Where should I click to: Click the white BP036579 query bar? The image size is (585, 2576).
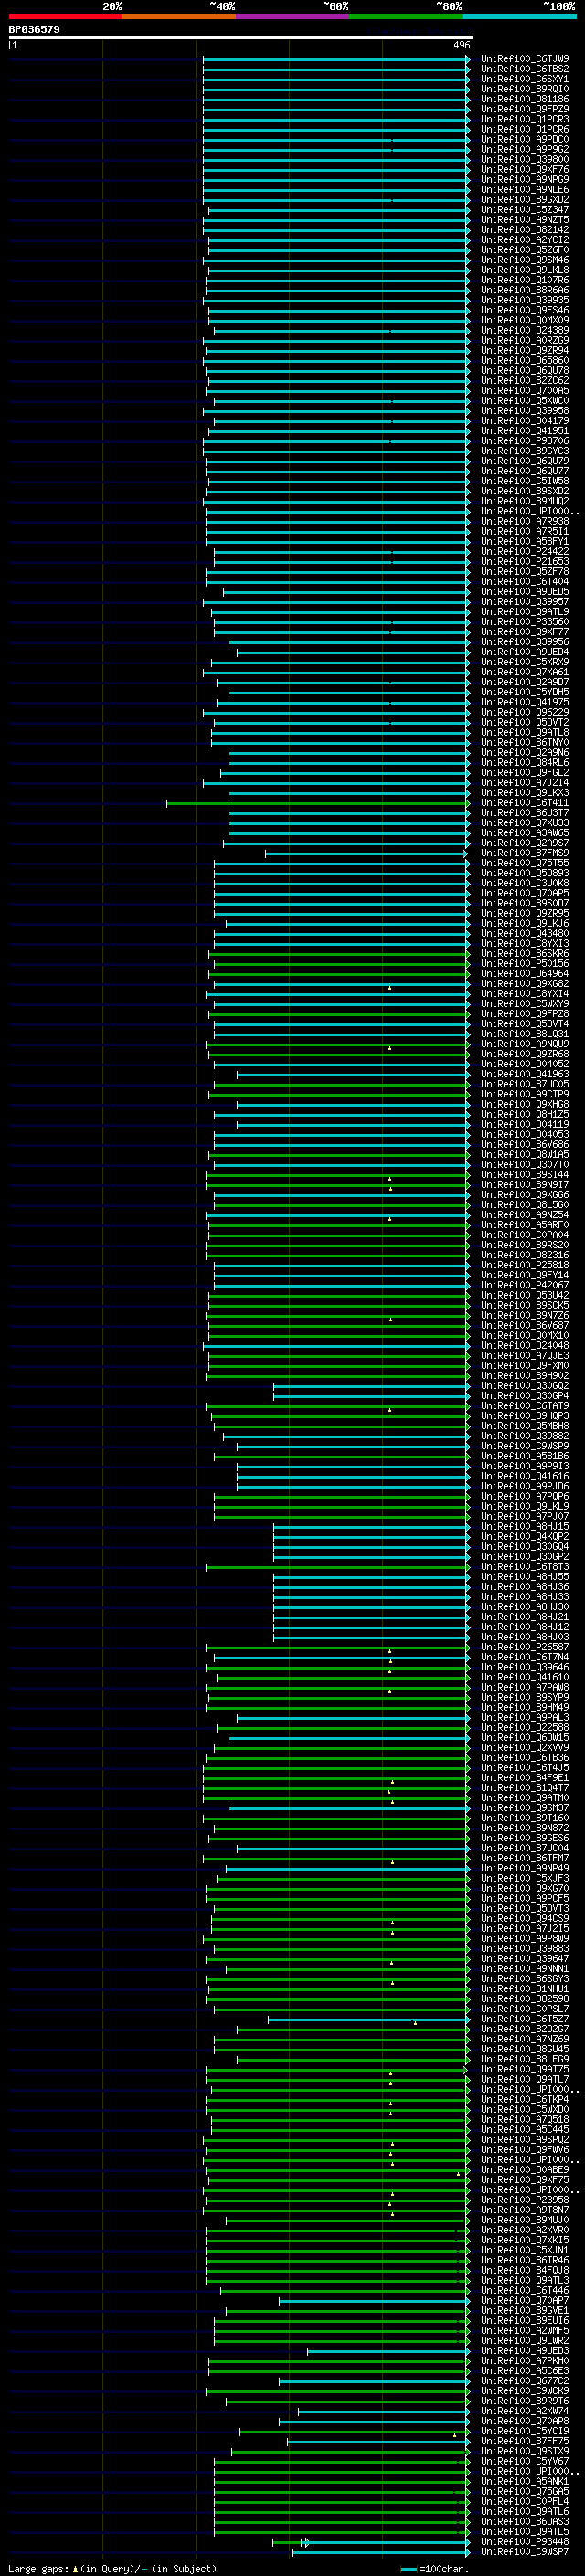pos(241,37)
